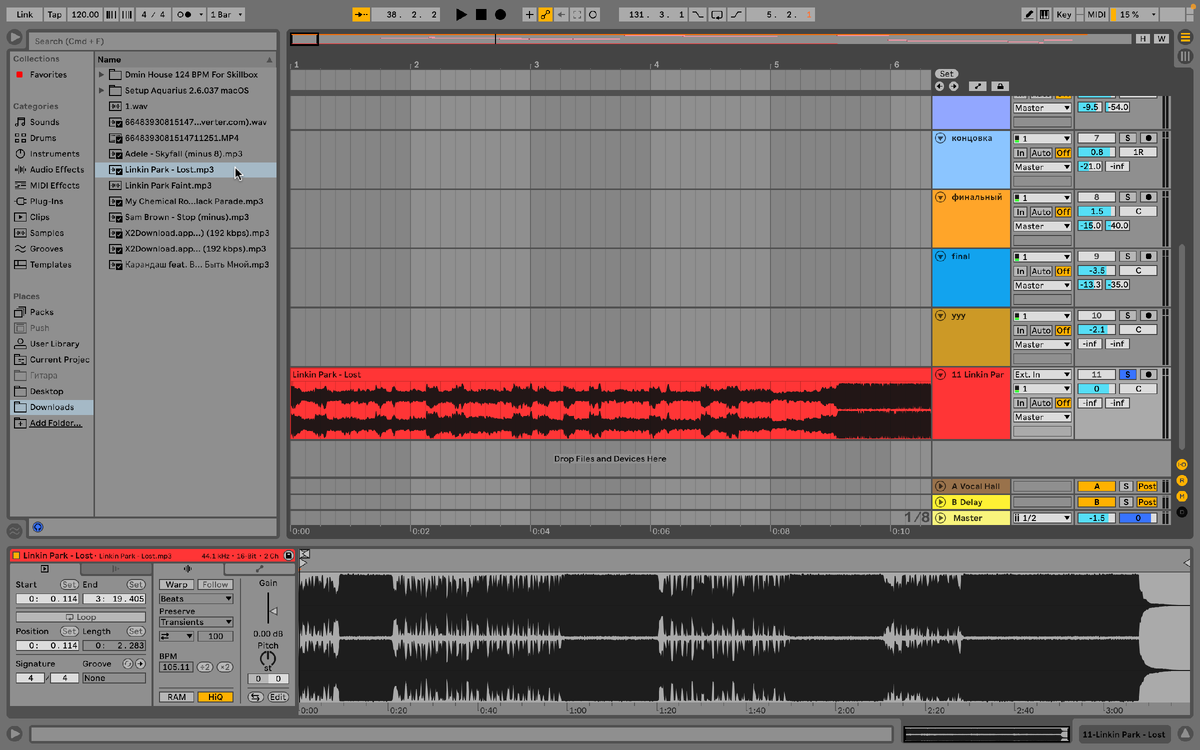Toggle the Post button on A Vocal Hall
The height and width of the screenshot is (750, 1200).
click(1147, 486)
